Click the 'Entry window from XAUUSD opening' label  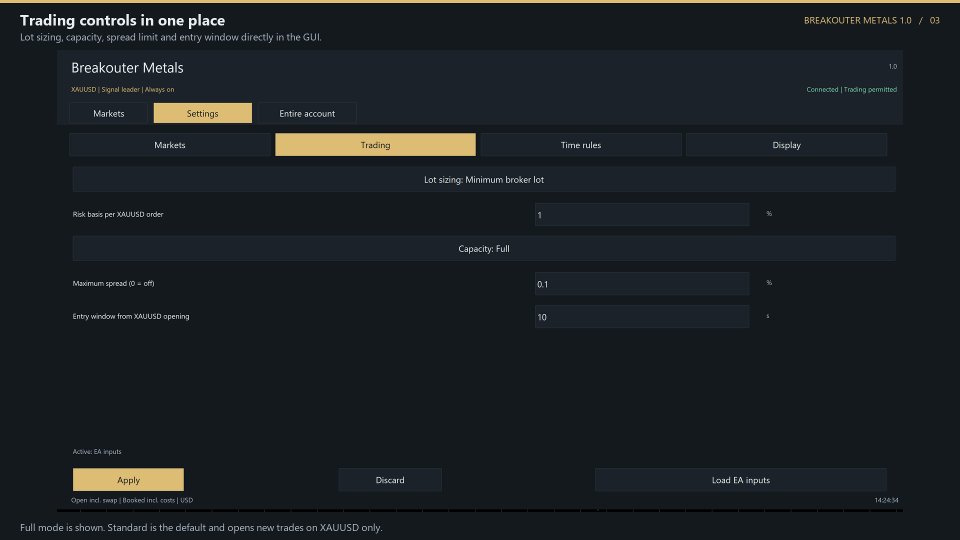tap(131, 317)
